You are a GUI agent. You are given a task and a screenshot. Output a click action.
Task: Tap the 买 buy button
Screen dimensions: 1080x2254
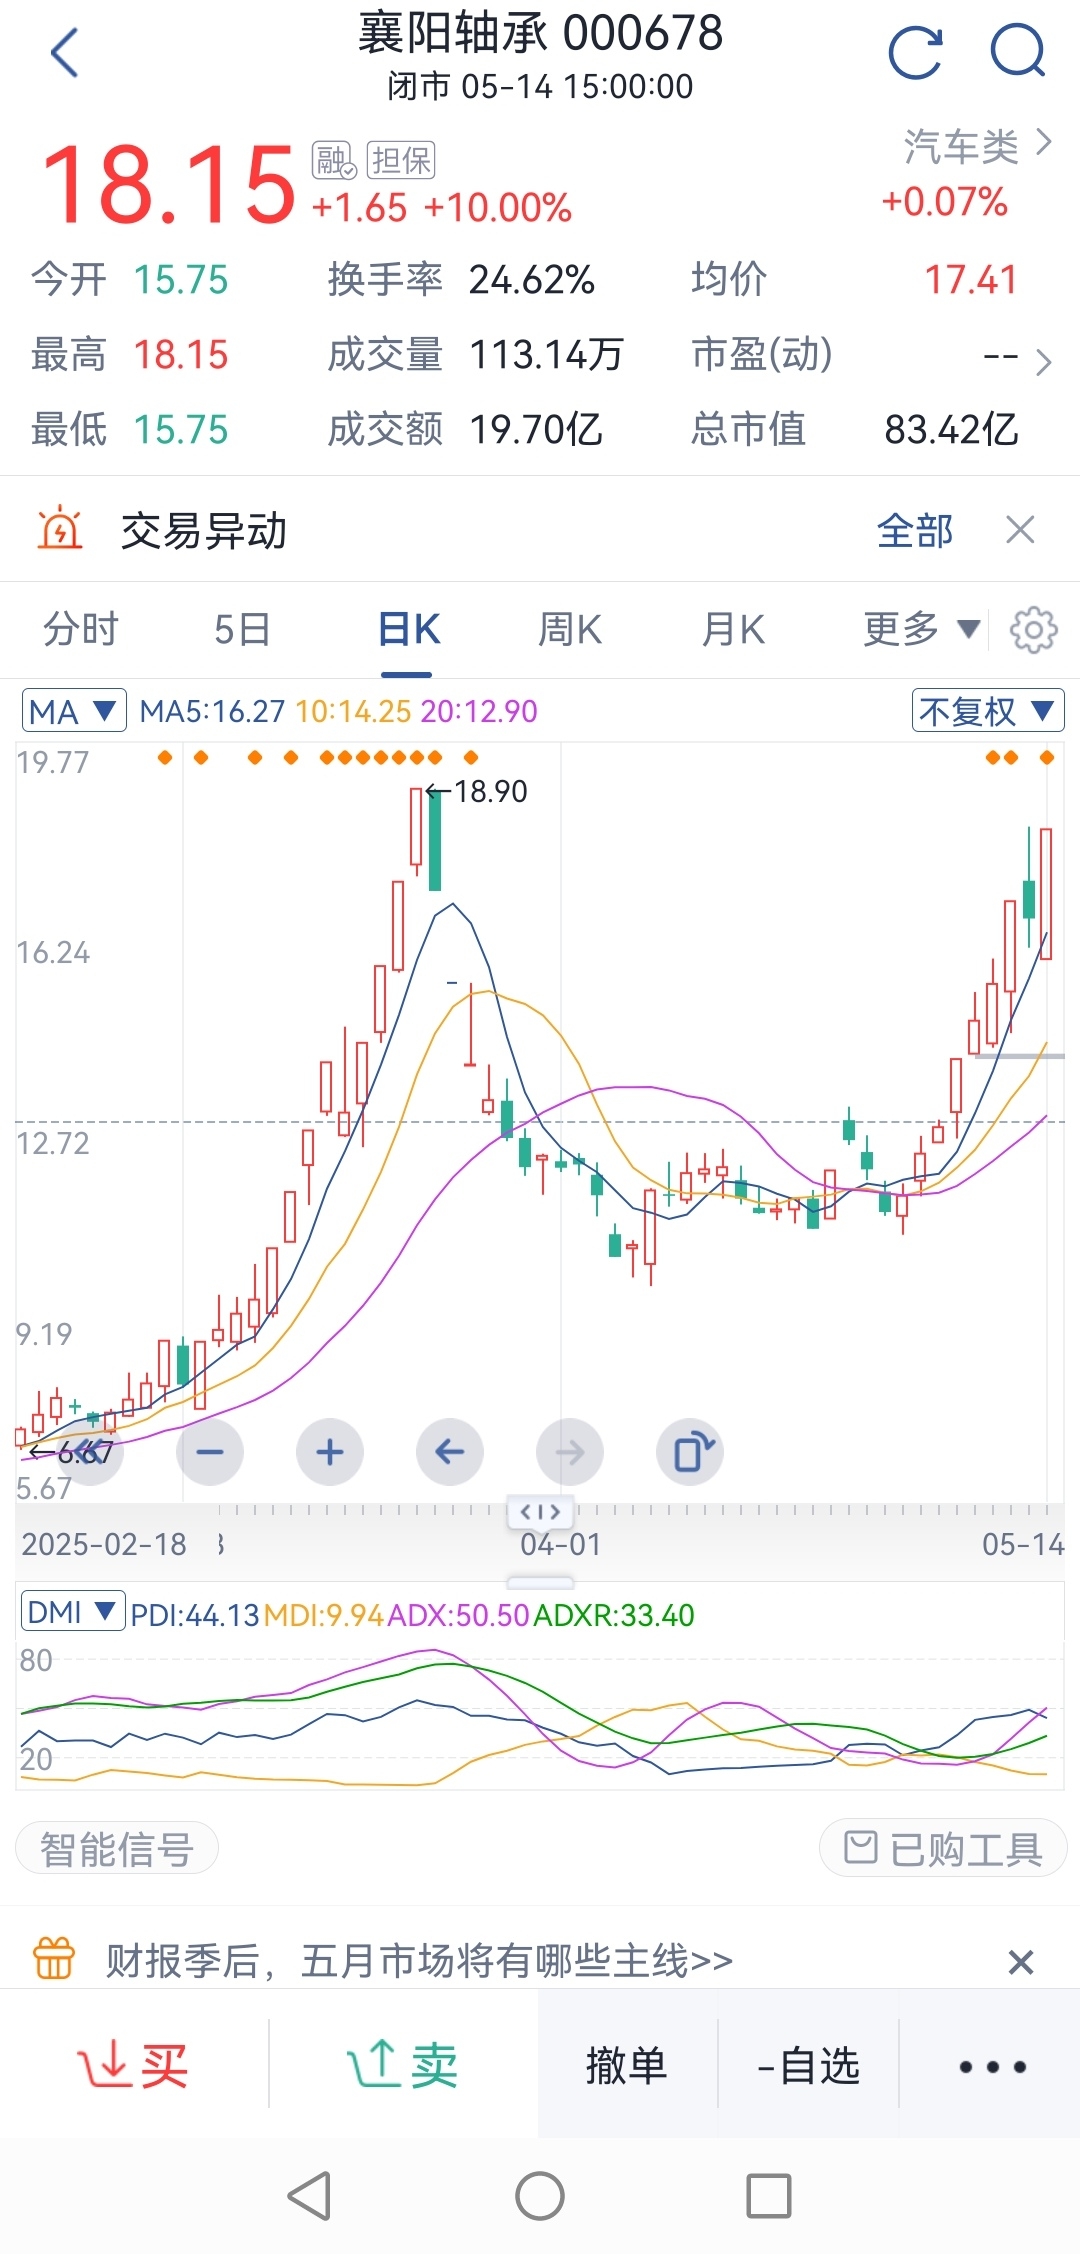click(134, 2064)
